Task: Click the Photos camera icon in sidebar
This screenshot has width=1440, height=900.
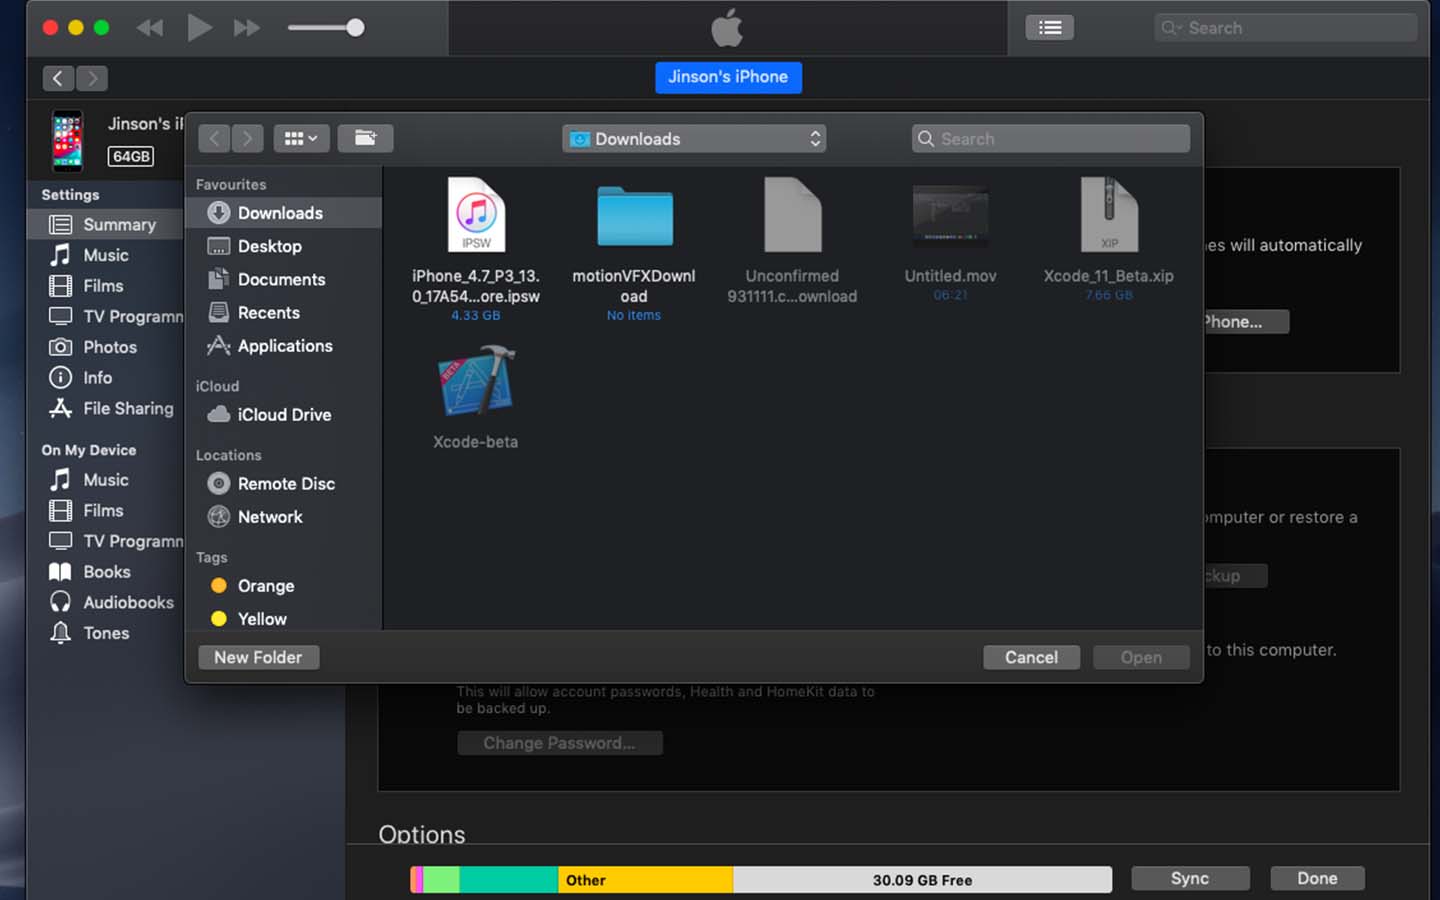Action: 61,347
